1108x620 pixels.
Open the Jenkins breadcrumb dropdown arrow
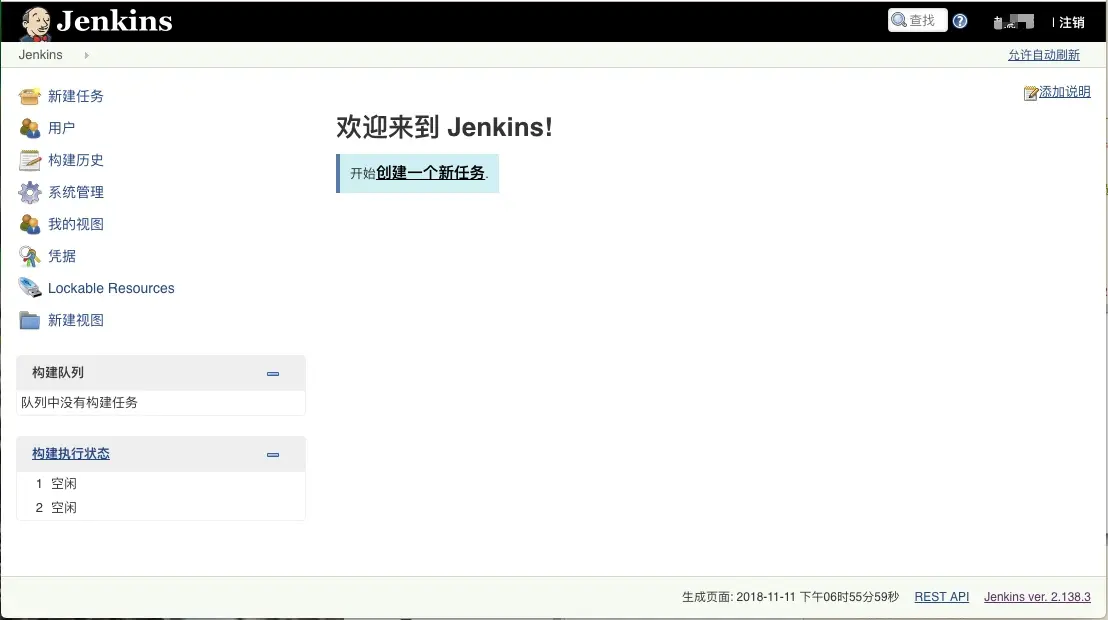[86, 55]
